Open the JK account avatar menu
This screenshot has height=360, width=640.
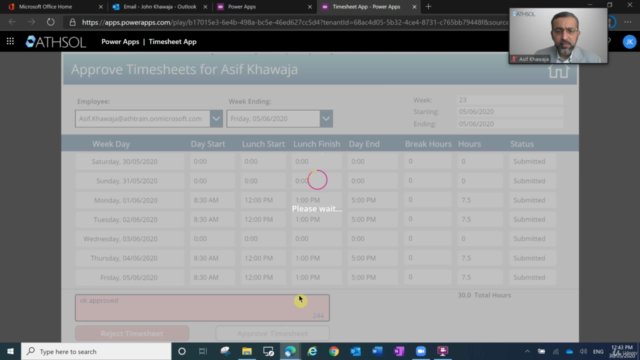coord(629,42)
